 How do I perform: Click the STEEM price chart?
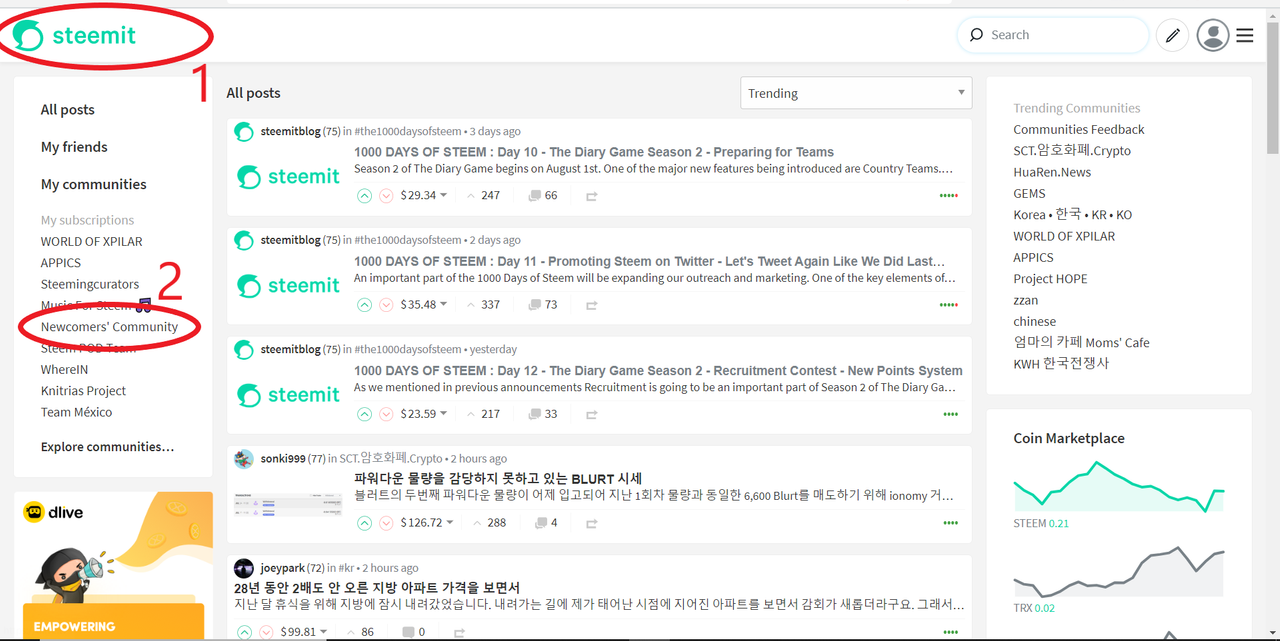tap(1118, 487)
